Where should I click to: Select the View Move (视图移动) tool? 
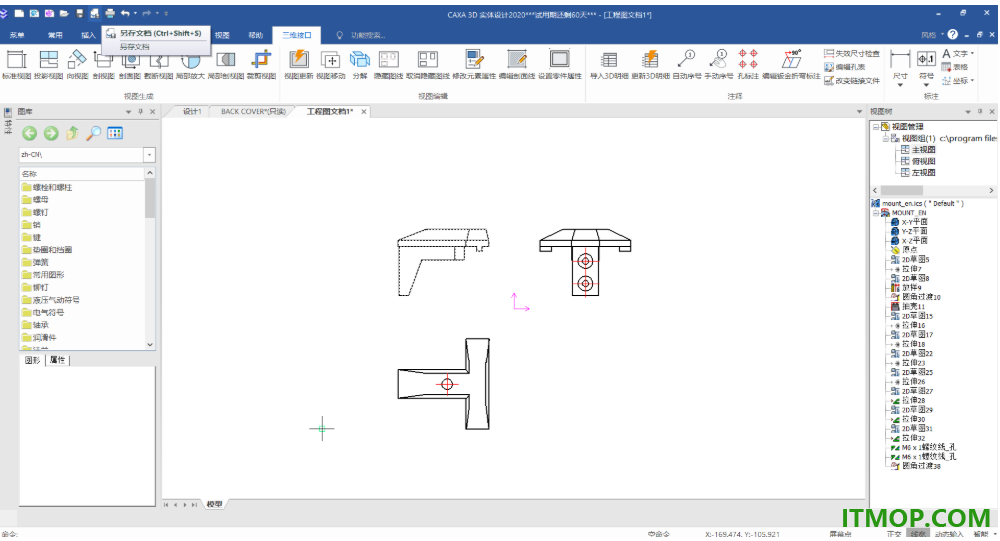pos(330,65)
